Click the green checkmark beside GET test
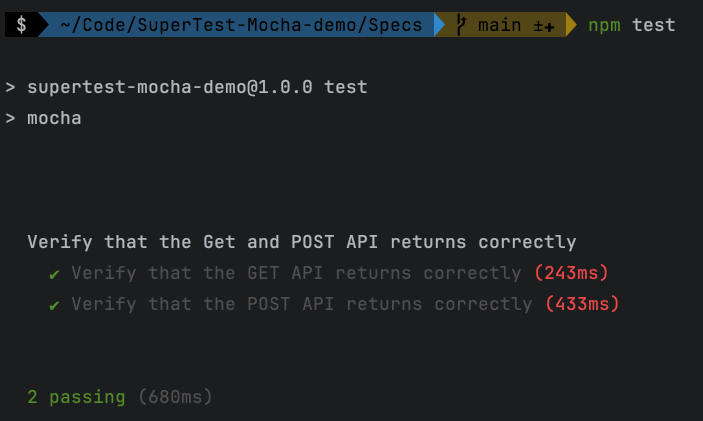 54,274
